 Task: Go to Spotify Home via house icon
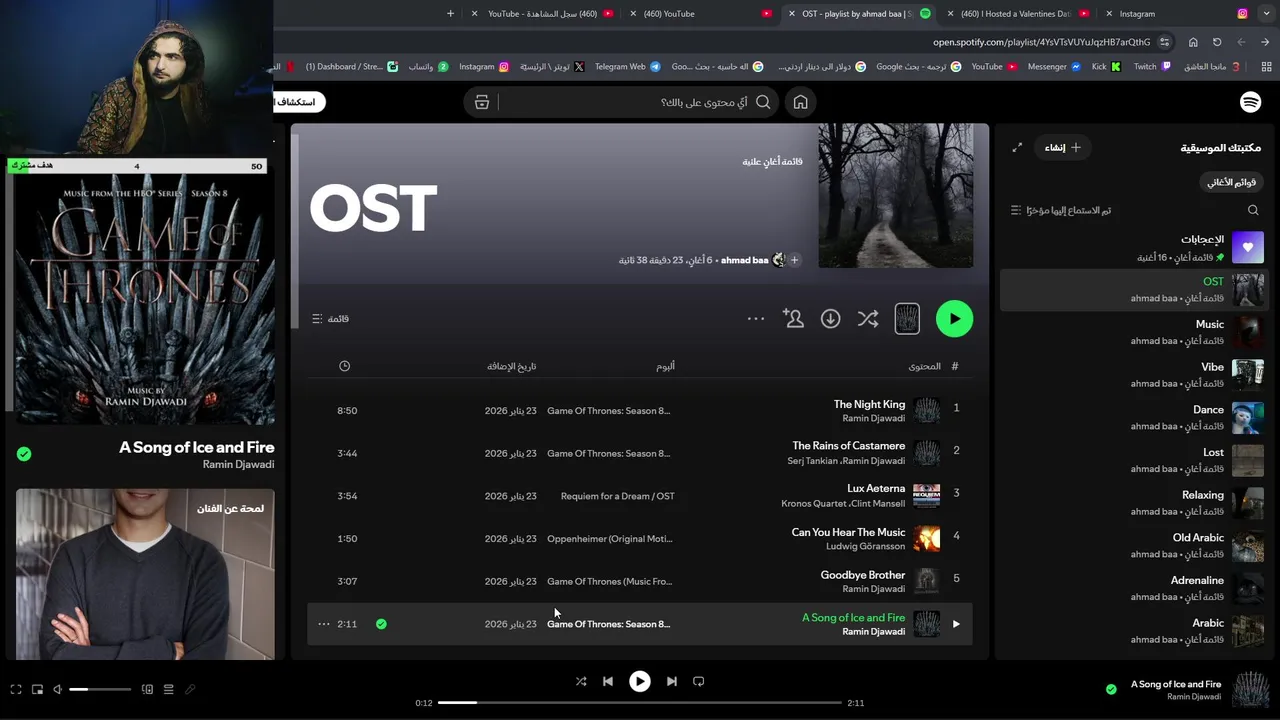click(x=800, y=102)
